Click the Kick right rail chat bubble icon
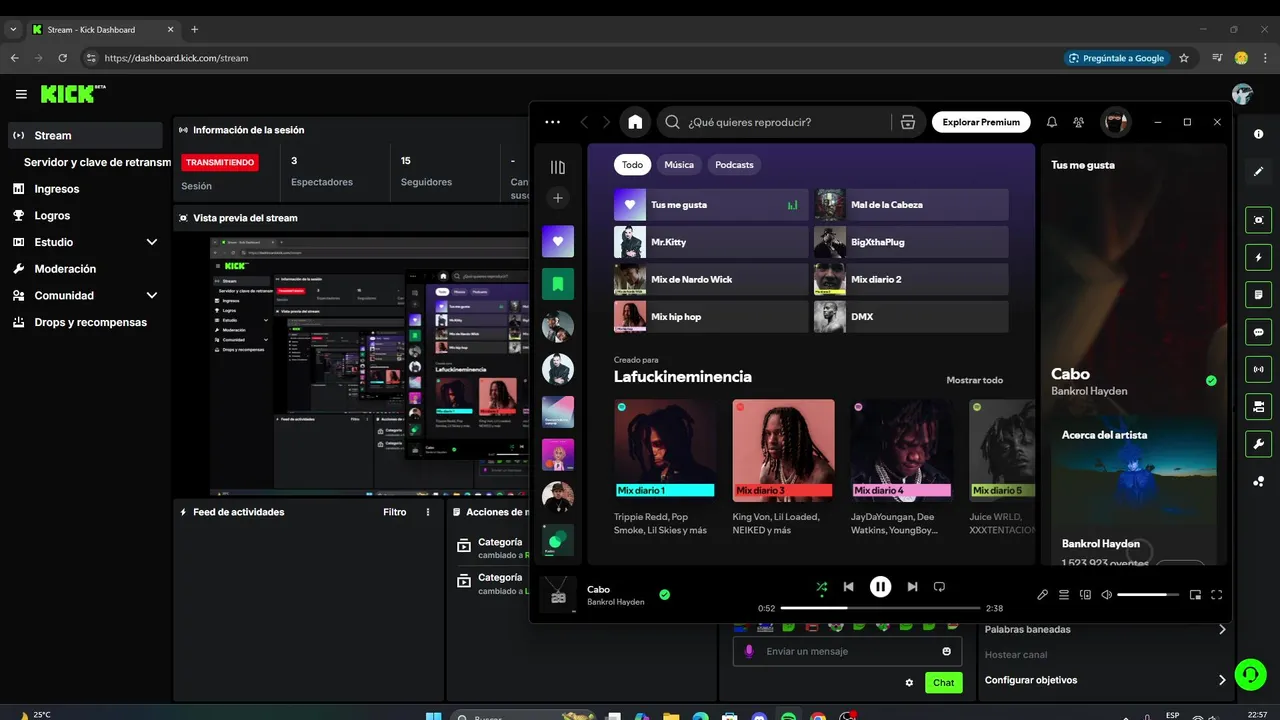Image resolution: width=1280 pixels, height=720 pixels. click(x=1258, y=332)
